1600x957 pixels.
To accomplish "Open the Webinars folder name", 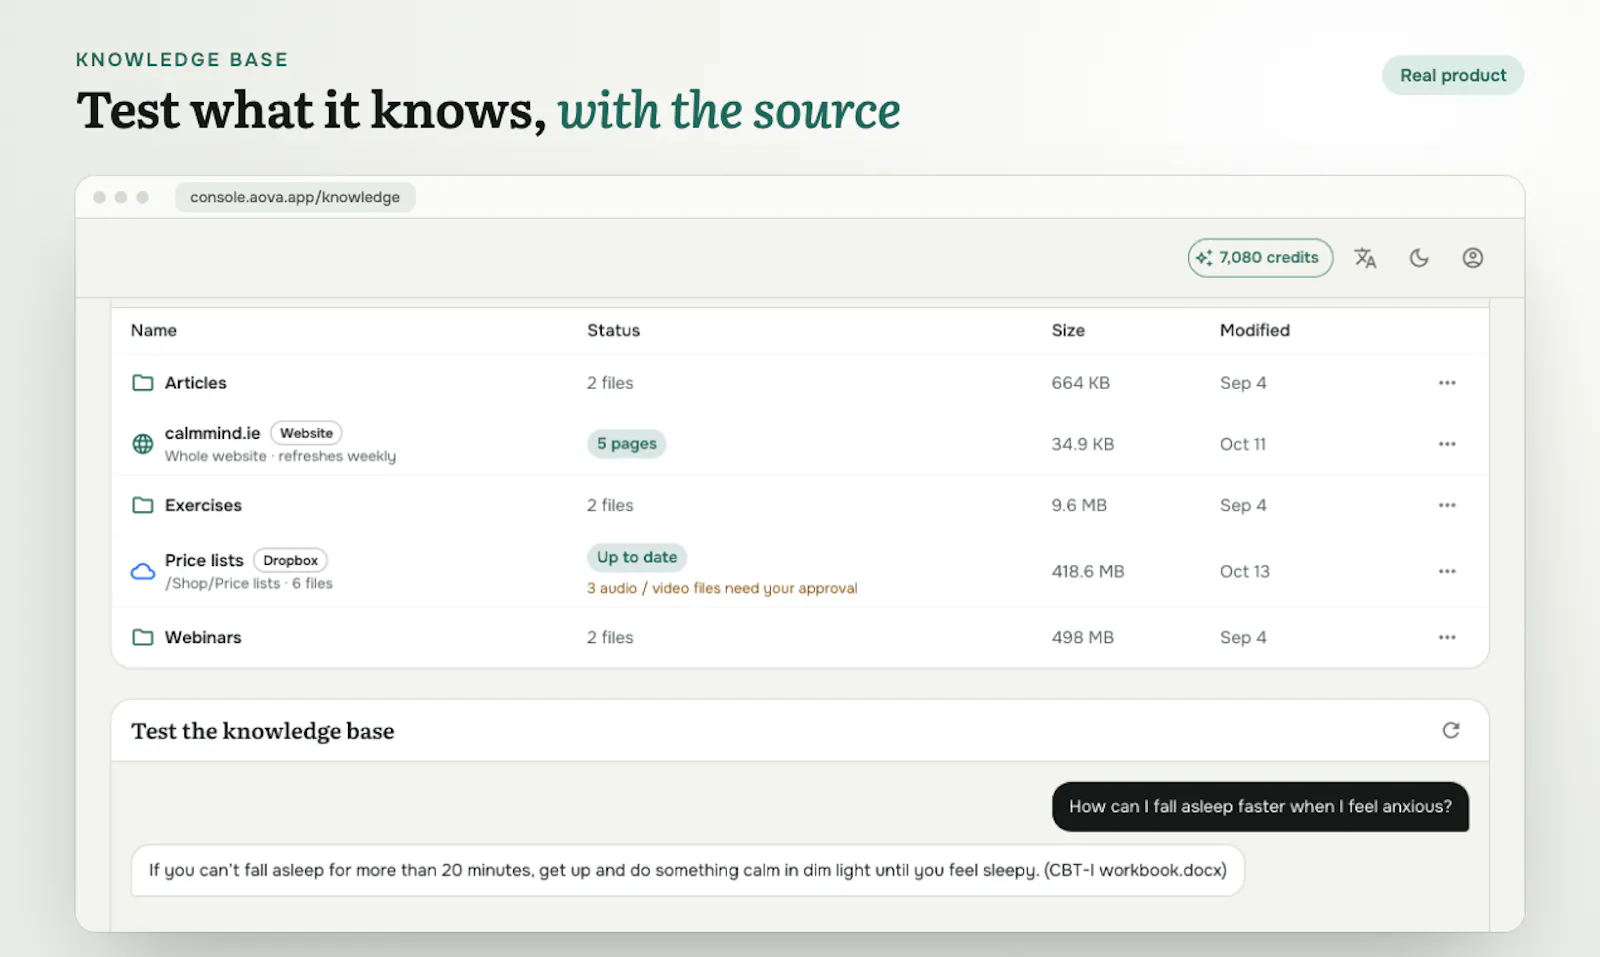I will [x=203, y=637].
